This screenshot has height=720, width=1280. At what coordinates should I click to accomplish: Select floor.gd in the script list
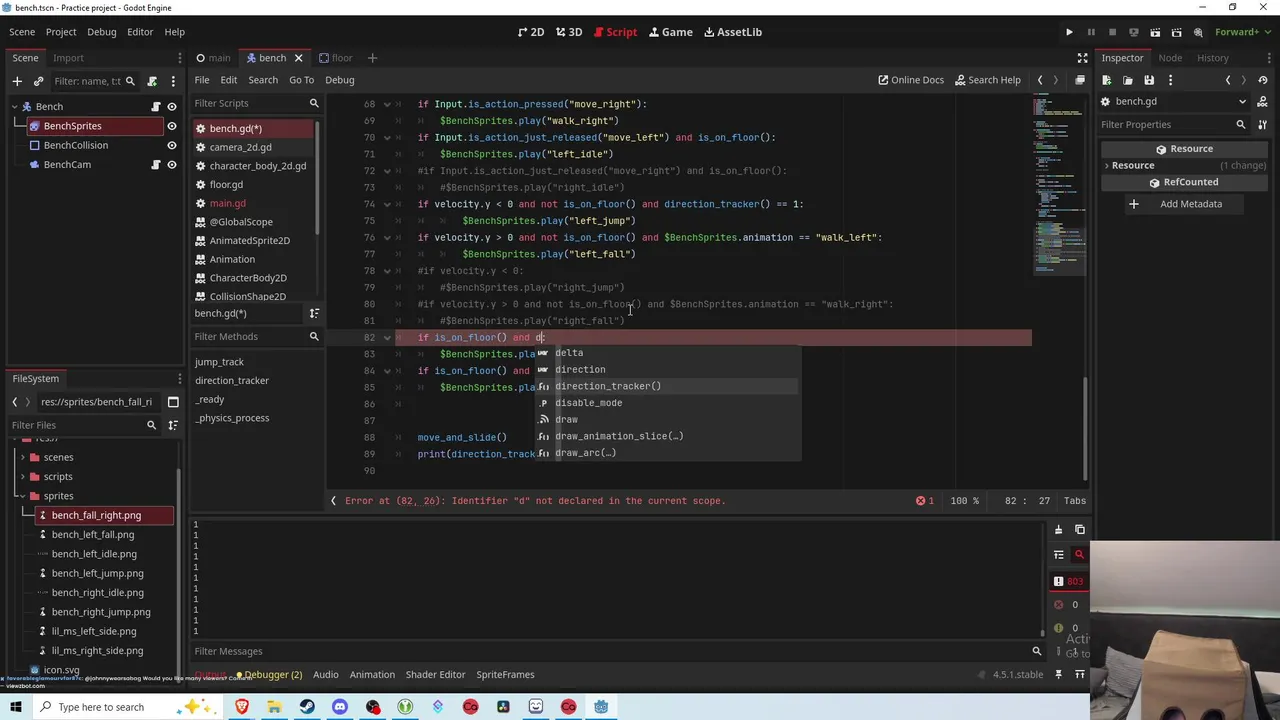tap(226, 184)
